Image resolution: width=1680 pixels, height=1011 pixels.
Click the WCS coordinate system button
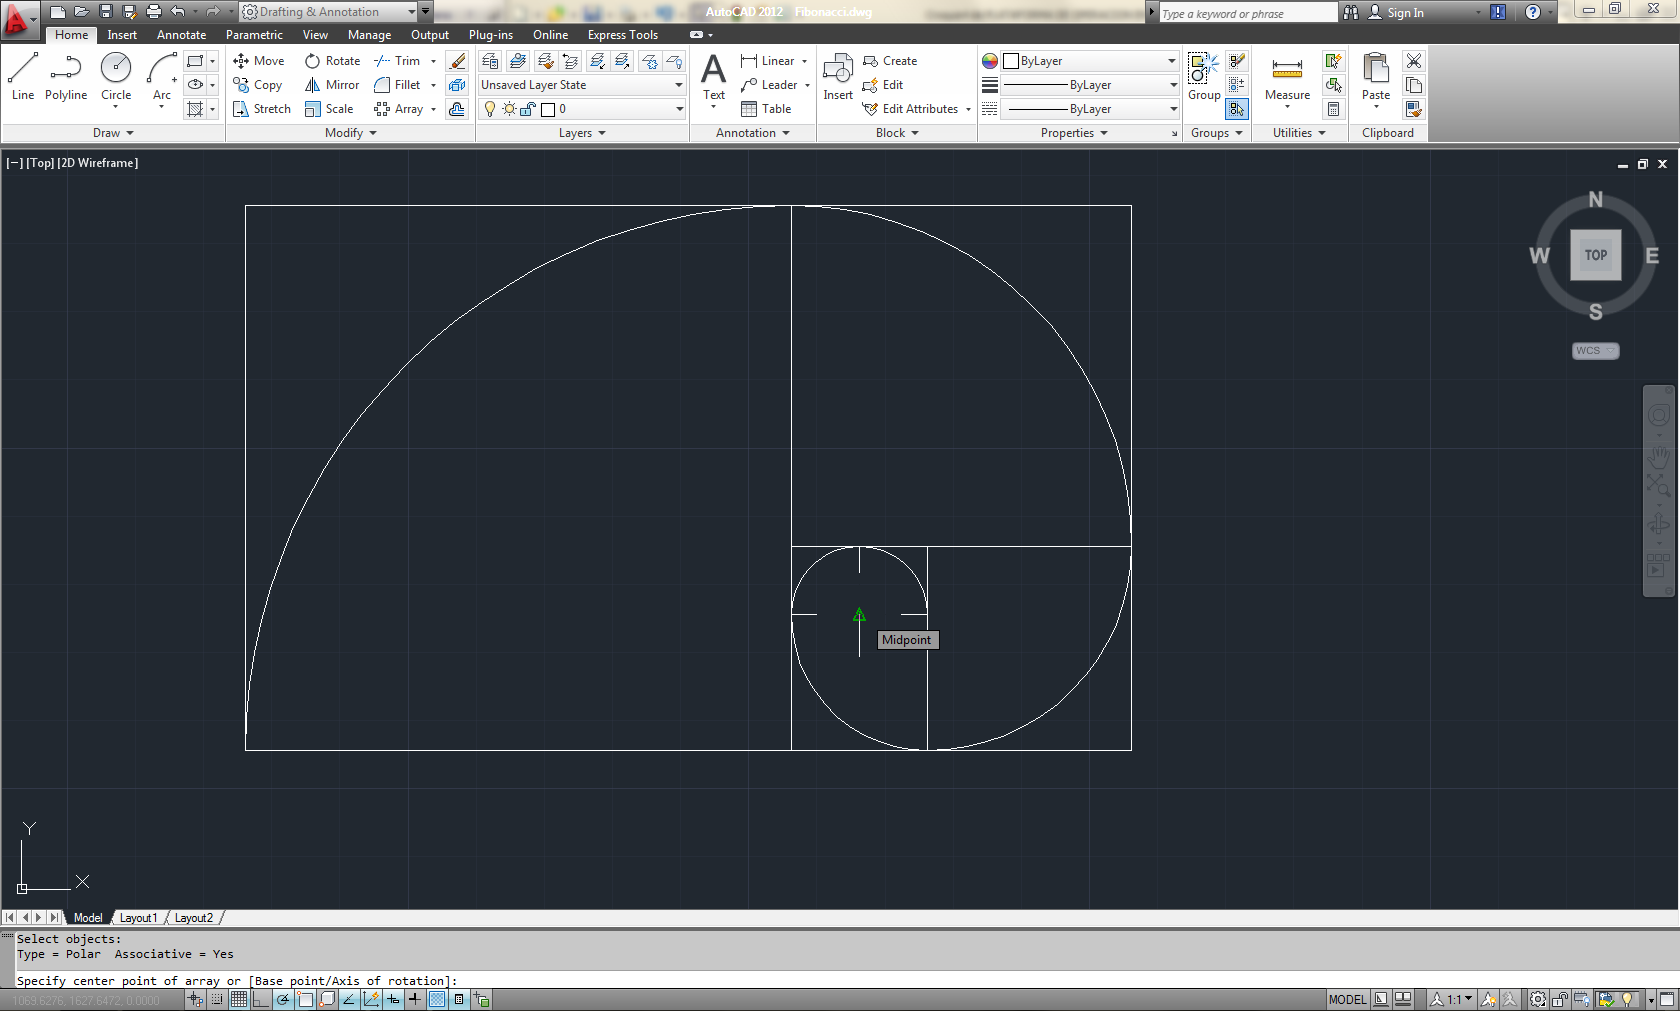(x=1595, y=351)
